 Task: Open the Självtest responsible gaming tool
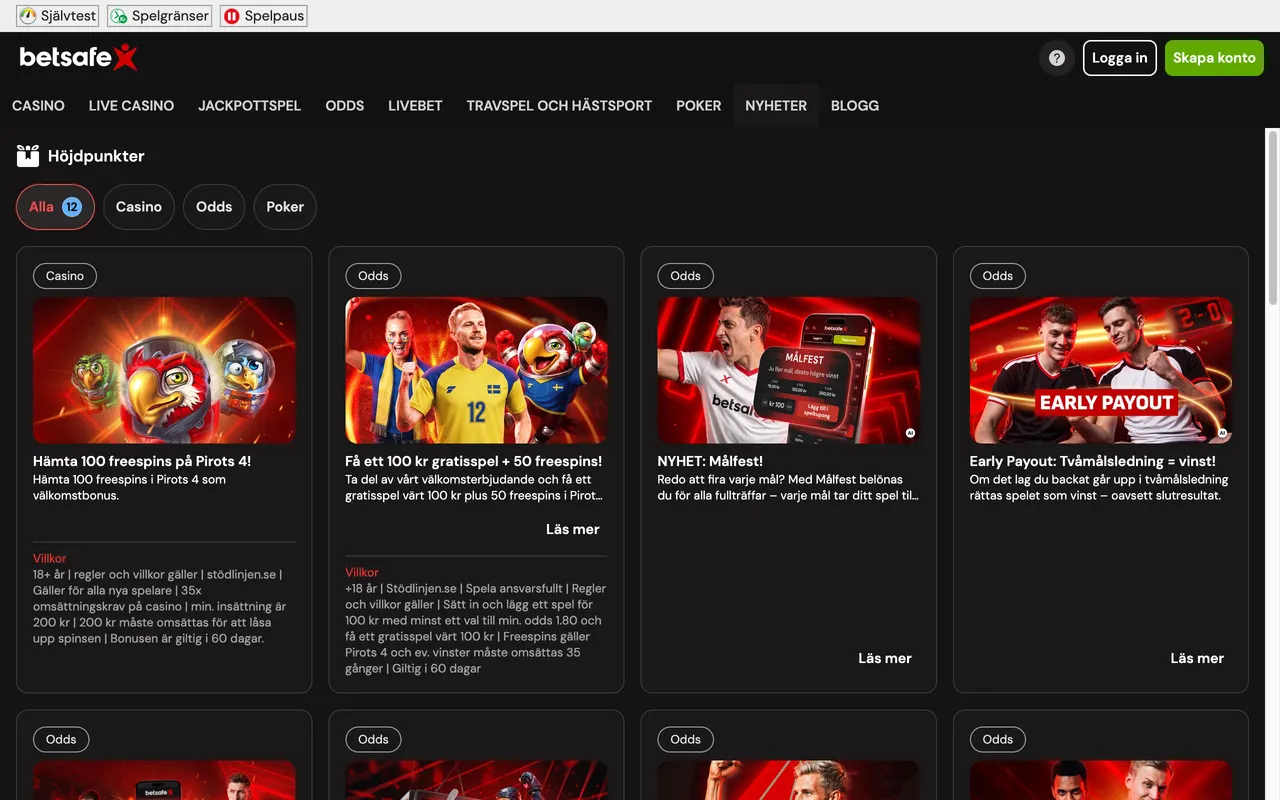click(58, 16)
